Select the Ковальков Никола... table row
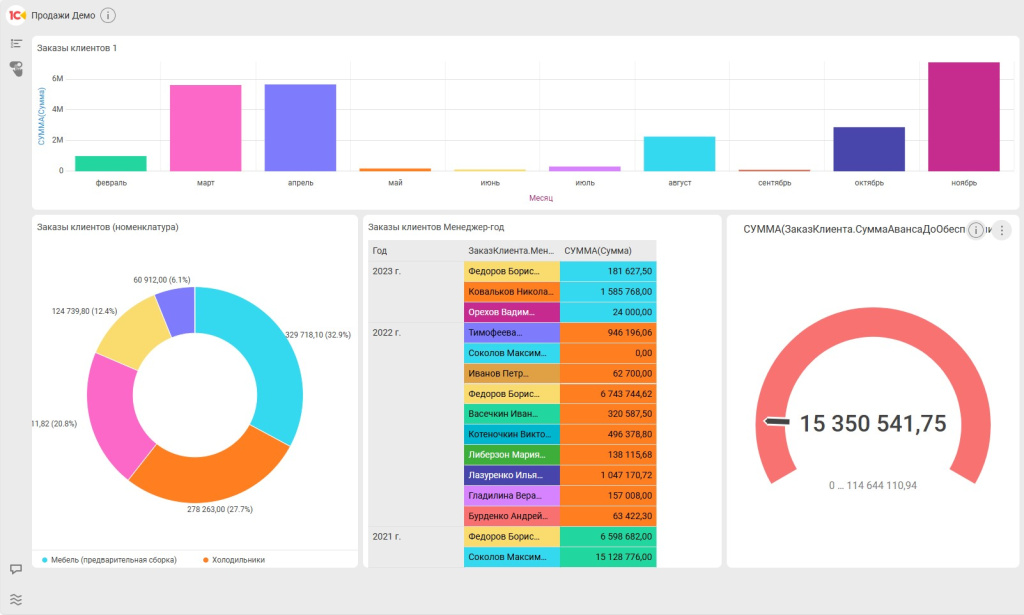 tap(511, 292)
